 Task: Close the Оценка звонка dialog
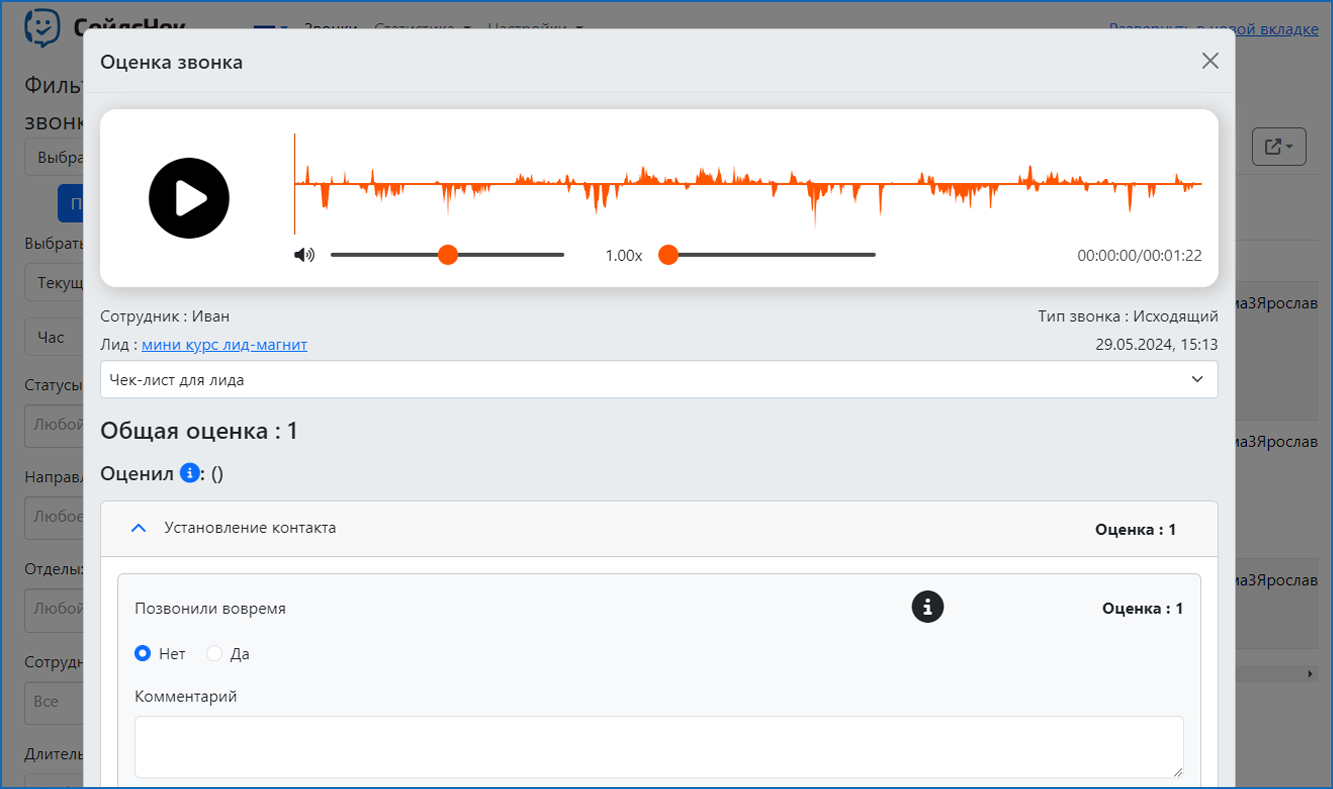click(x=1210, y=61)
